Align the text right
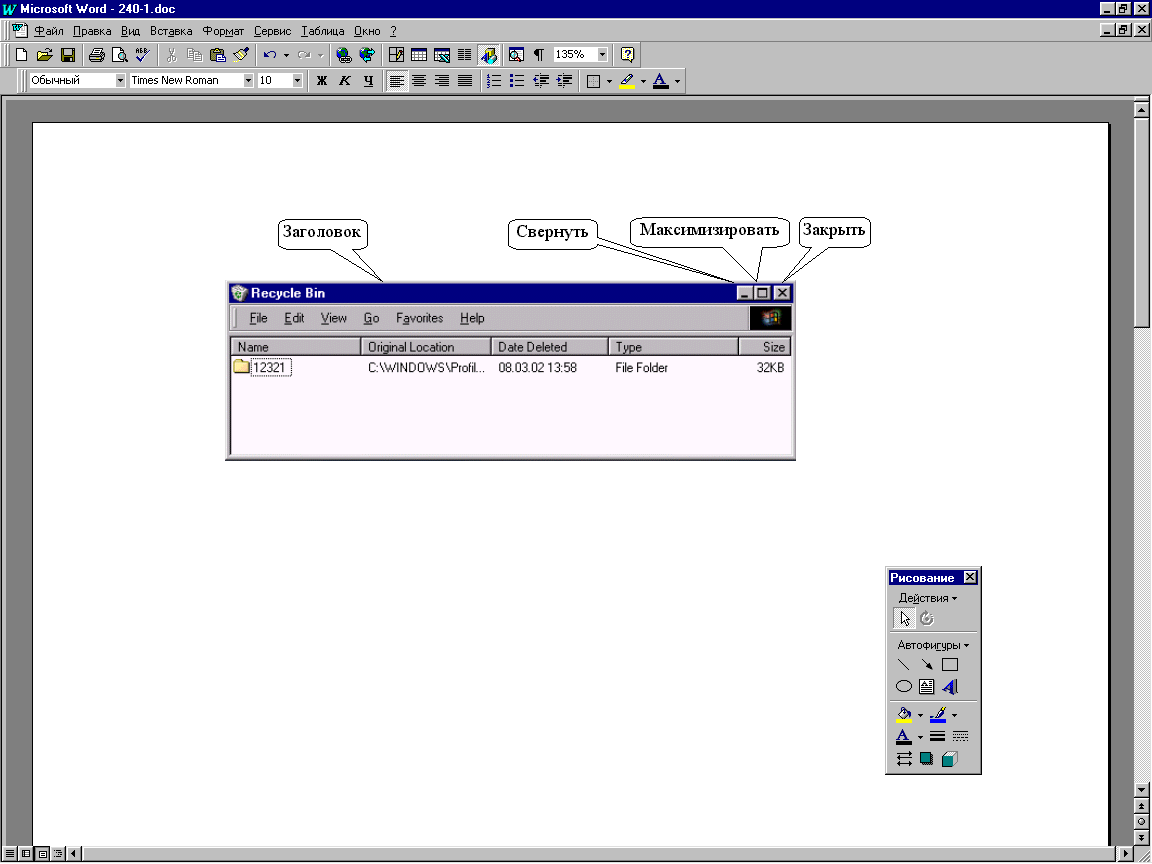The width and height of the screenshot is (1152, 864). click(442, 81)
